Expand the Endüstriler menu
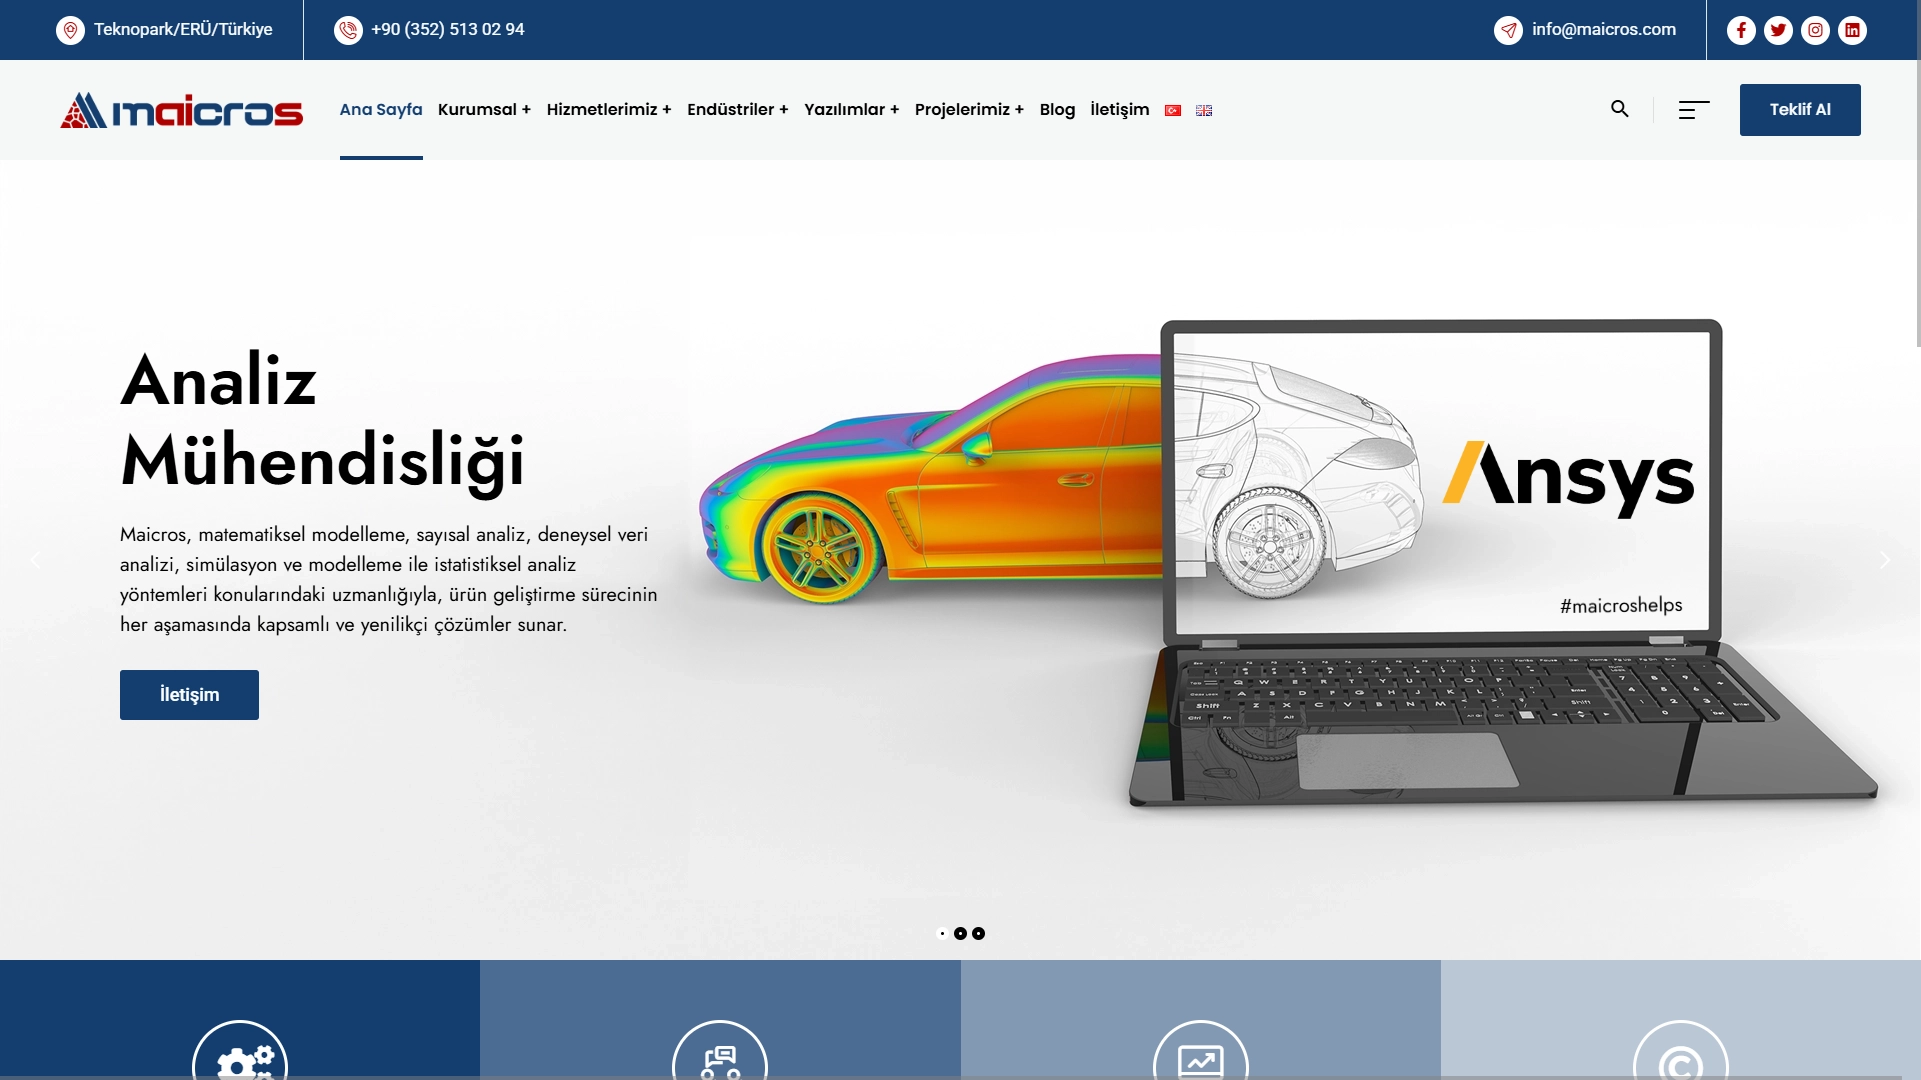The width and height of the screenshot is (1921, 1080). click(x=738, y=110)
